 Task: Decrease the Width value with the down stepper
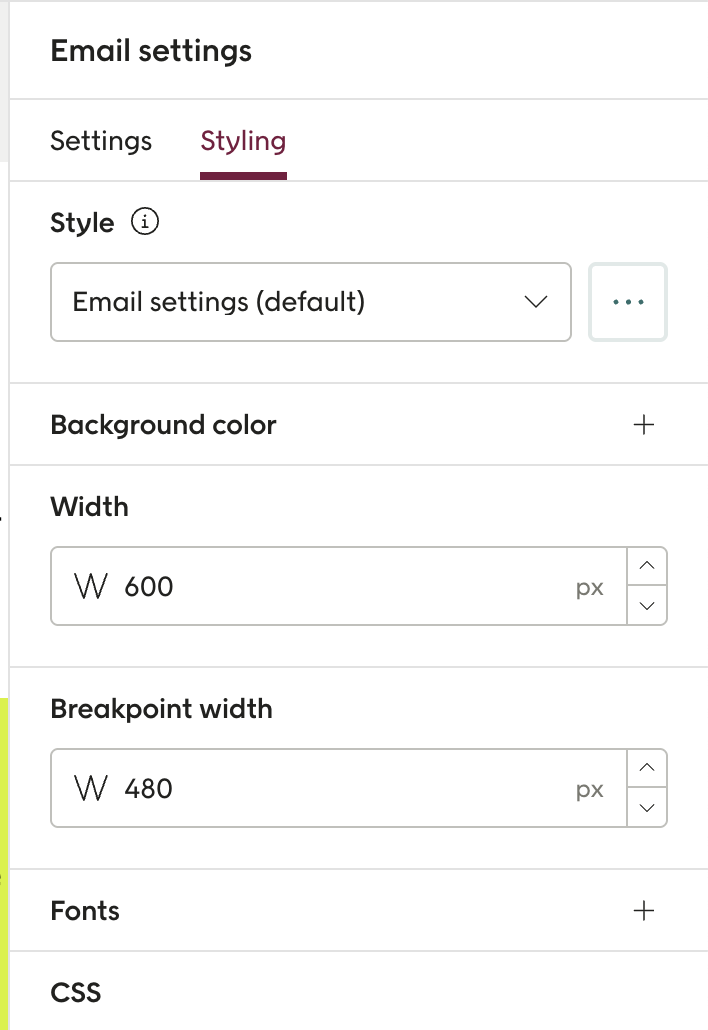pos(647,605)
